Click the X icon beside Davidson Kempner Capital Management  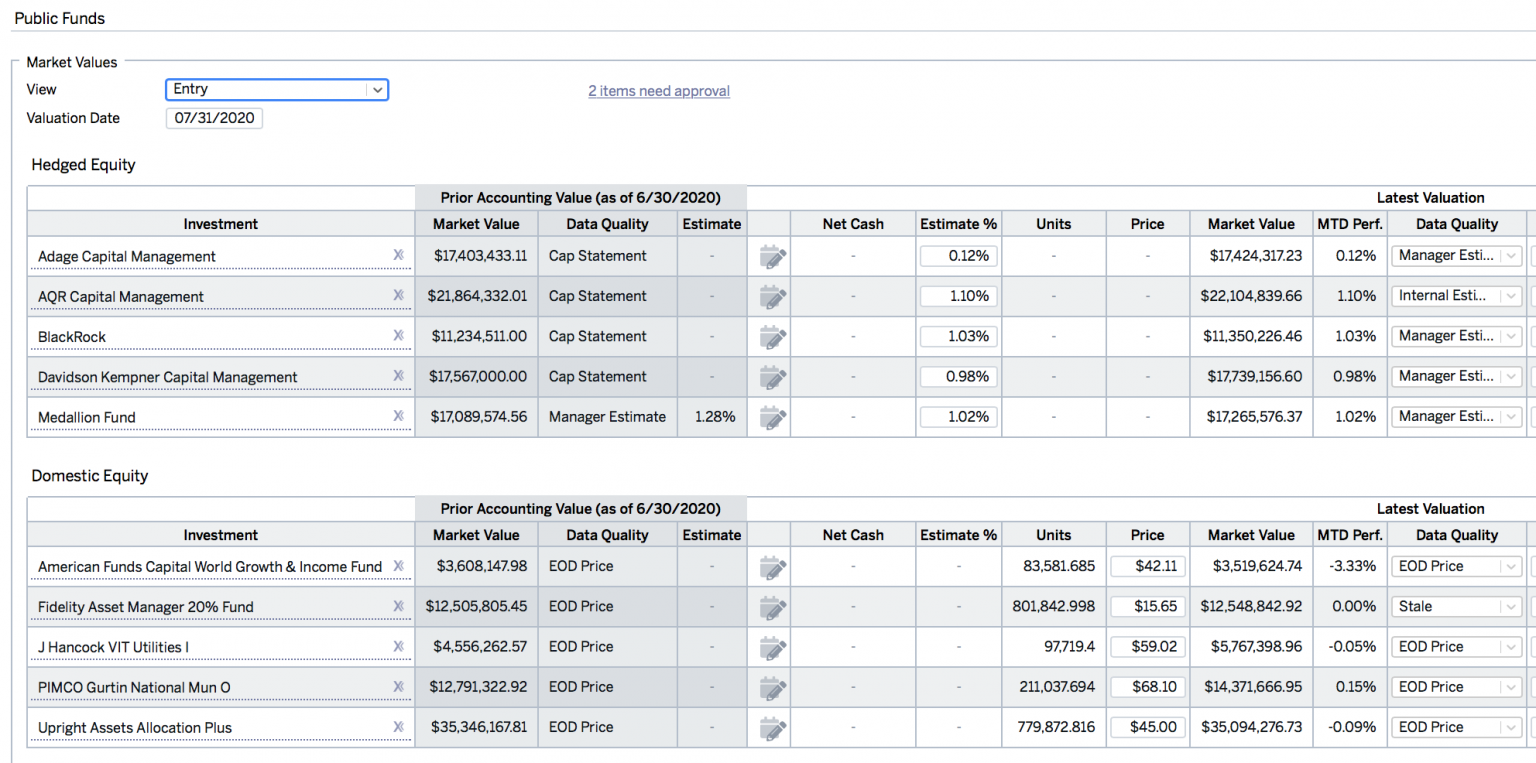[398, 375]
